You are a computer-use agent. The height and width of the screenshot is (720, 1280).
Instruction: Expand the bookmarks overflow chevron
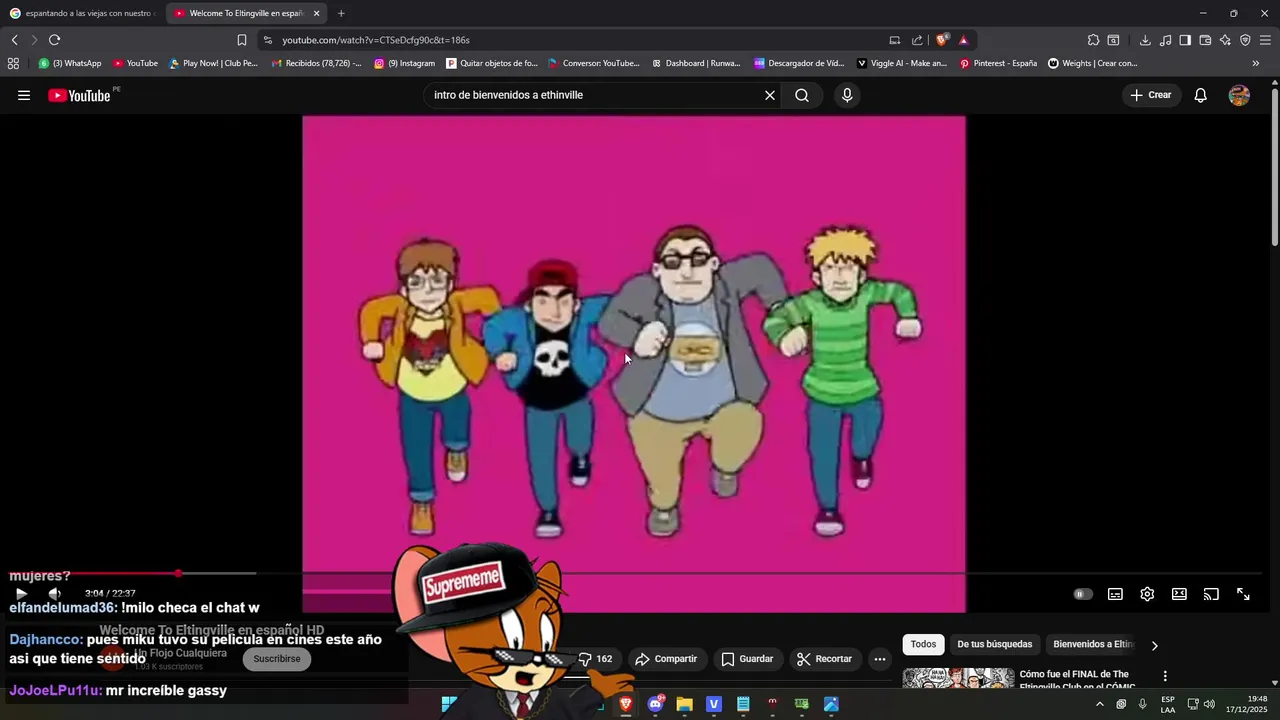(1256, 63)
